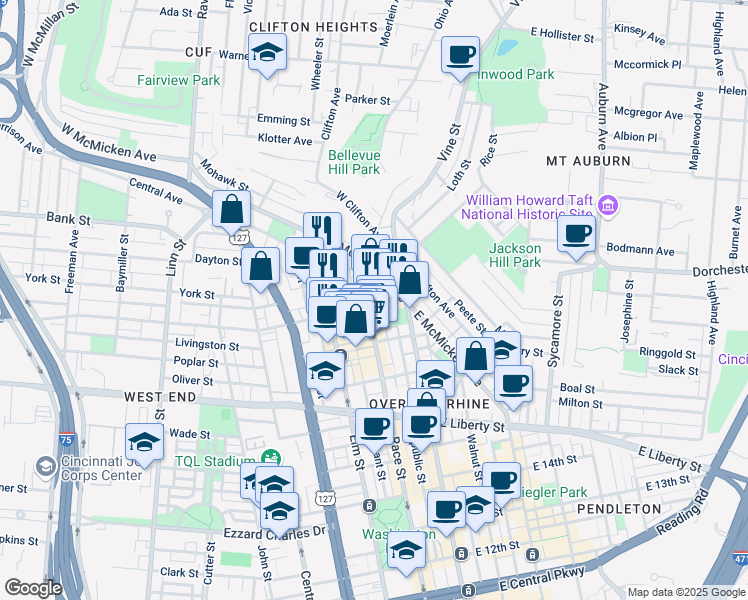
Task: Click the Dorchester street label
Action: pyautogui.click(x=720, y=270)
